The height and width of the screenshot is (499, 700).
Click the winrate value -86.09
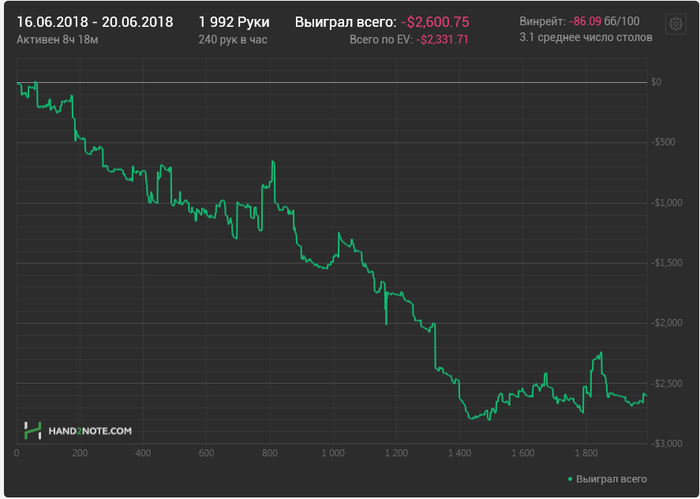[585, 21]
